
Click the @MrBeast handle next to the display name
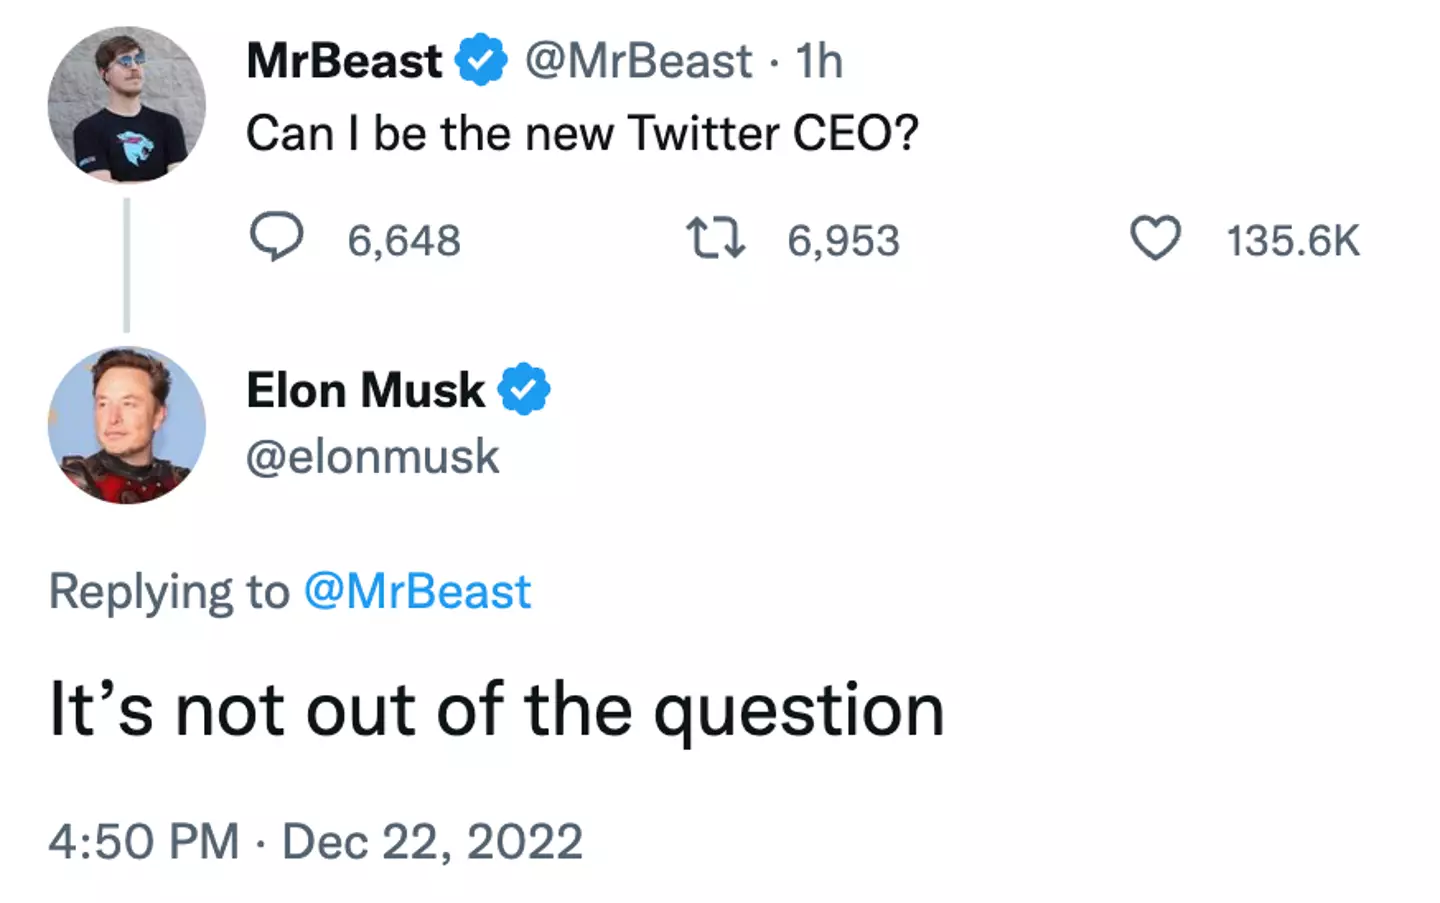point(637,60)
